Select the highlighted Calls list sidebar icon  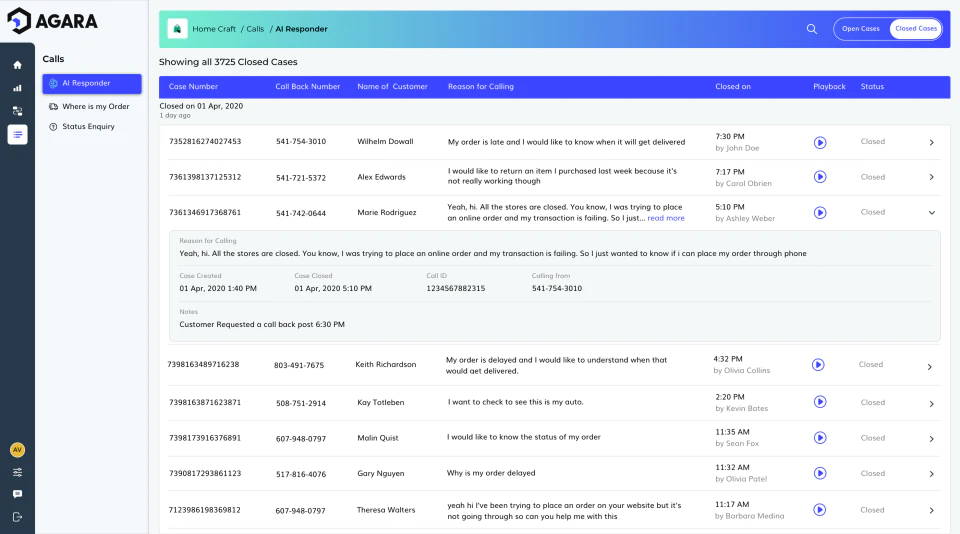(x=17, y=134)
